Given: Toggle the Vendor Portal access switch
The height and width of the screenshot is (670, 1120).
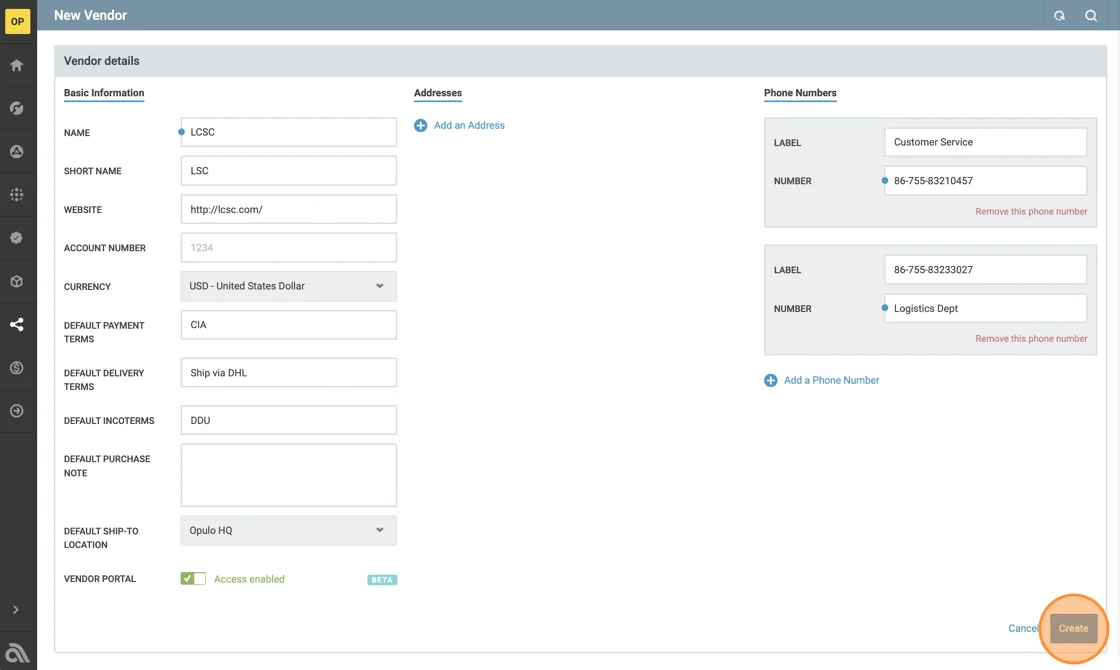Looking at the screenshot, I should pos(193,579).
